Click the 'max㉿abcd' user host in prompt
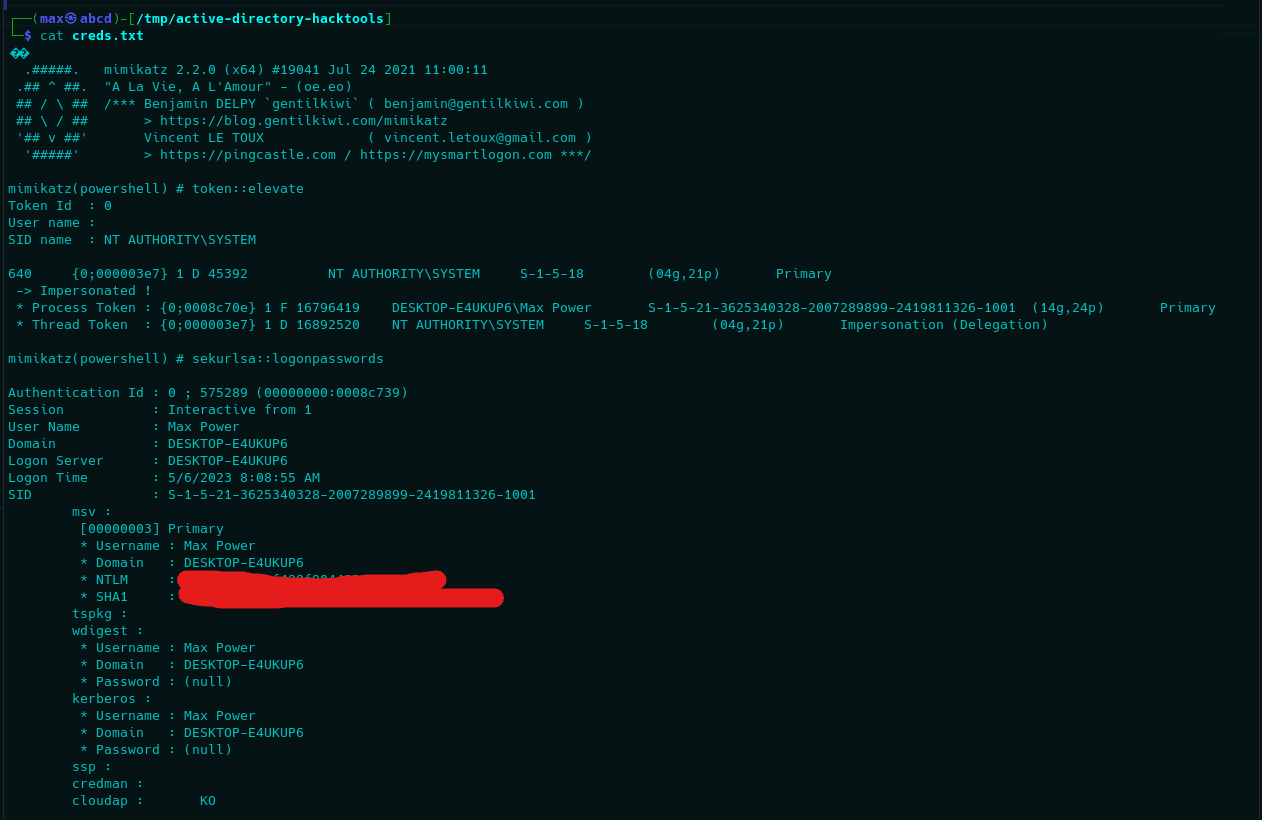The width and height of the screenshot is (1262, 820). 76,19
